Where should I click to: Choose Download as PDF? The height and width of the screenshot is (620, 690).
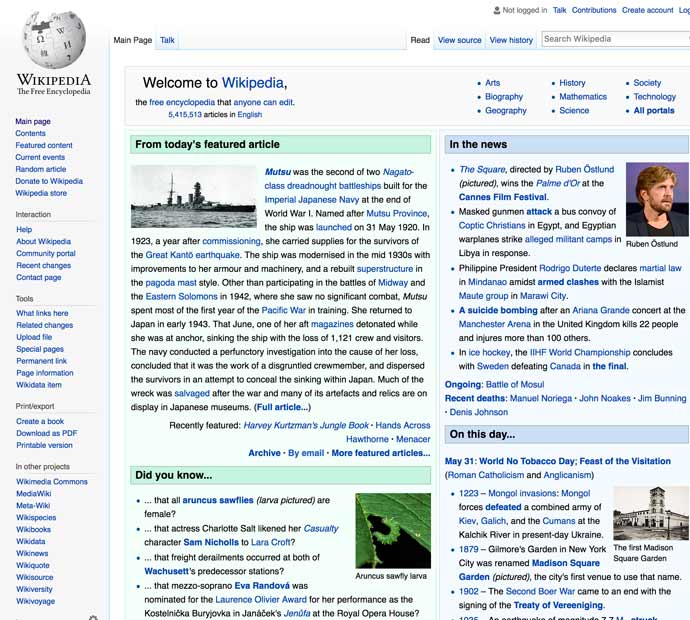(x=47, y=433)
